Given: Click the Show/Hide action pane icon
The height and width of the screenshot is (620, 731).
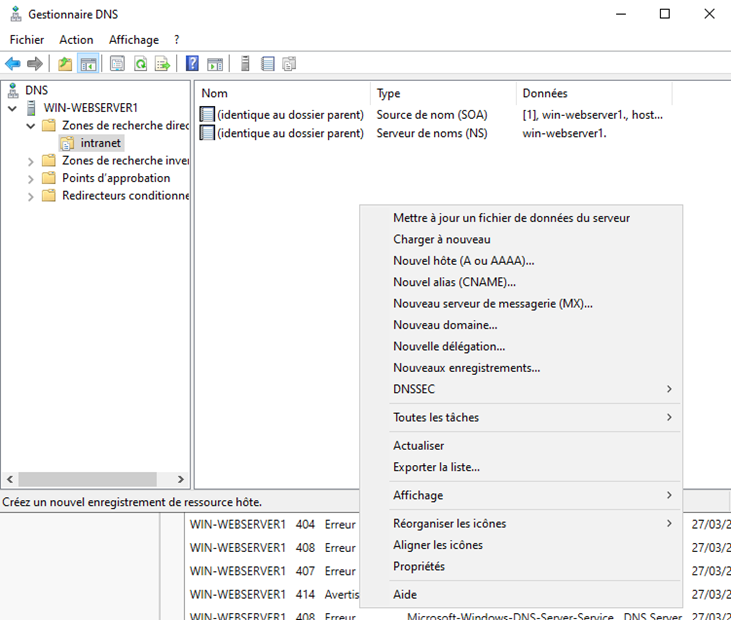Looking at the screenshot, I should point(215,63).
